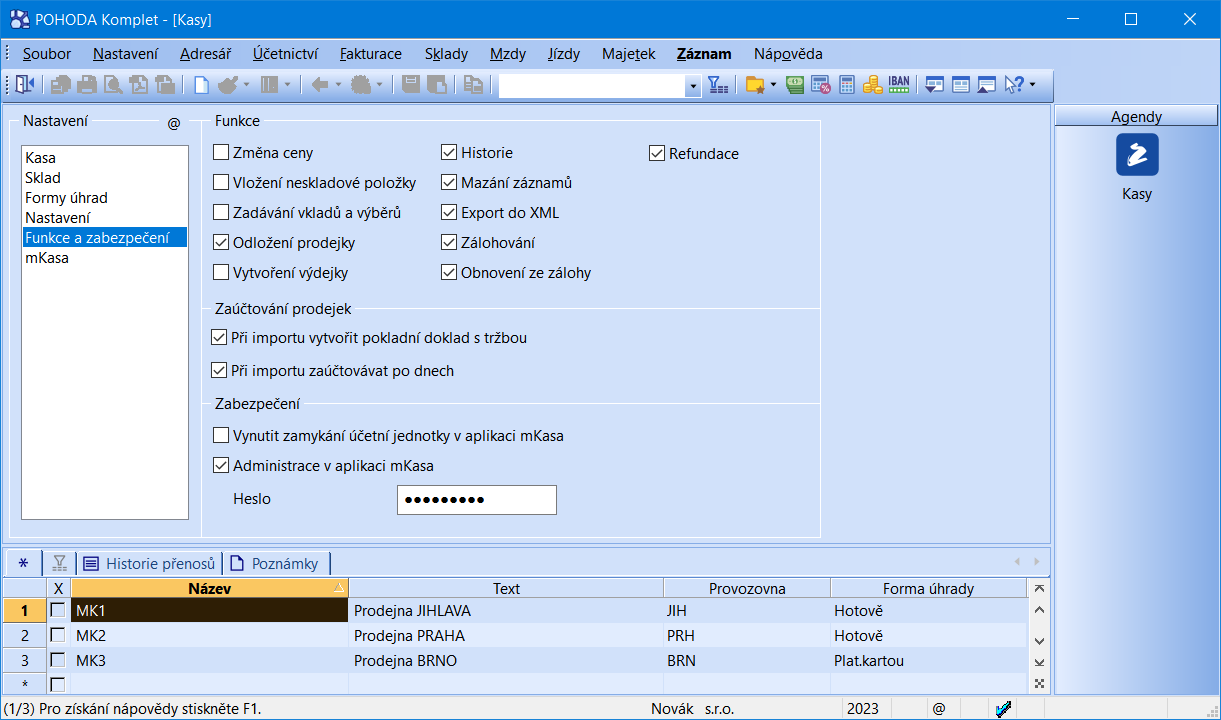The height and width of the screenshot is (720, 1221).
Task: Open the columns icon dropdown arrow
Action: pos(287,85)
